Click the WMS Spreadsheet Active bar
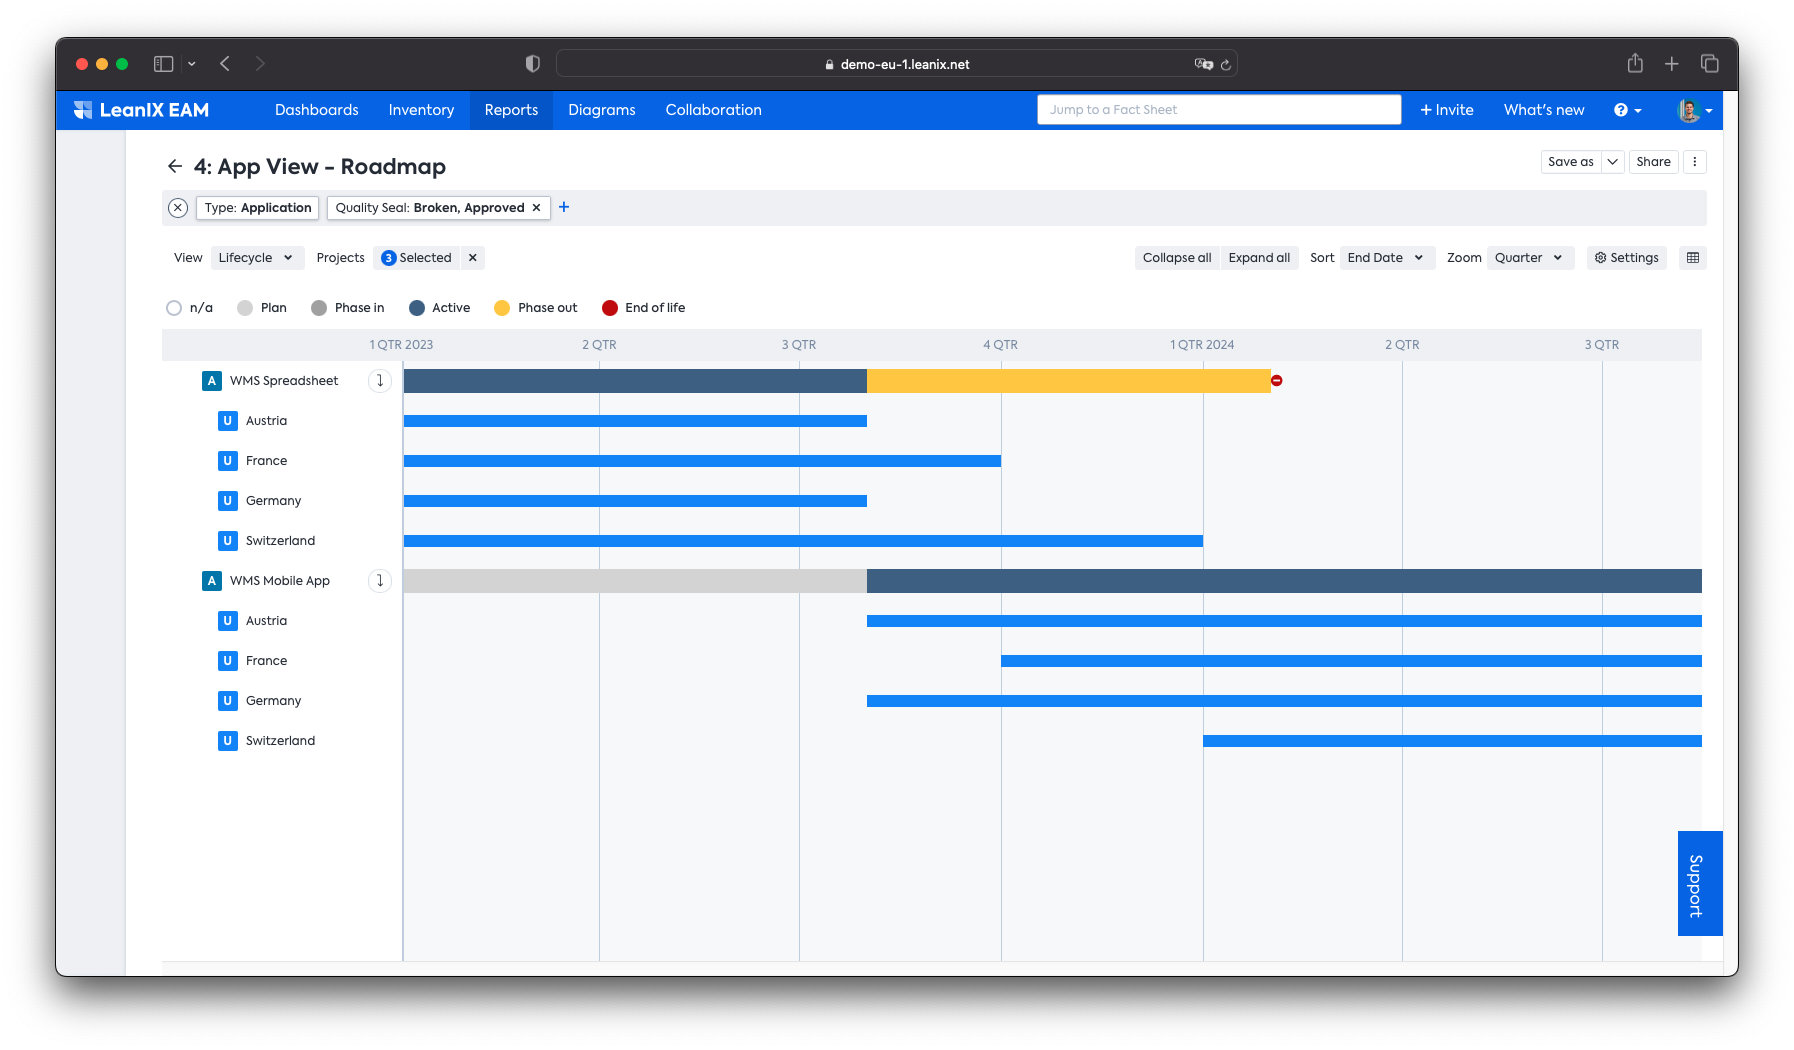This screenshot has height=1050, width=1794. [635, 381]
